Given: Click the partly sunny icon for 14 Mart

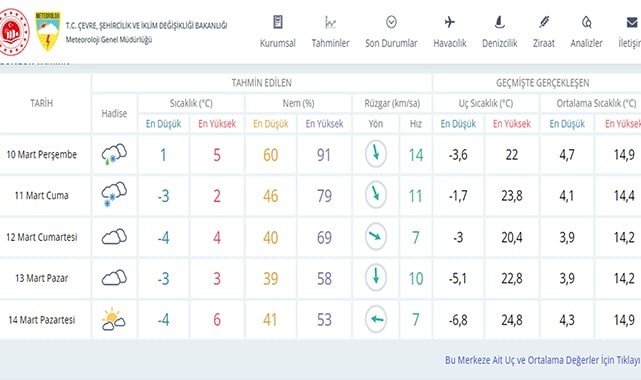Looking at the screenshot, I should coord(113,320).
